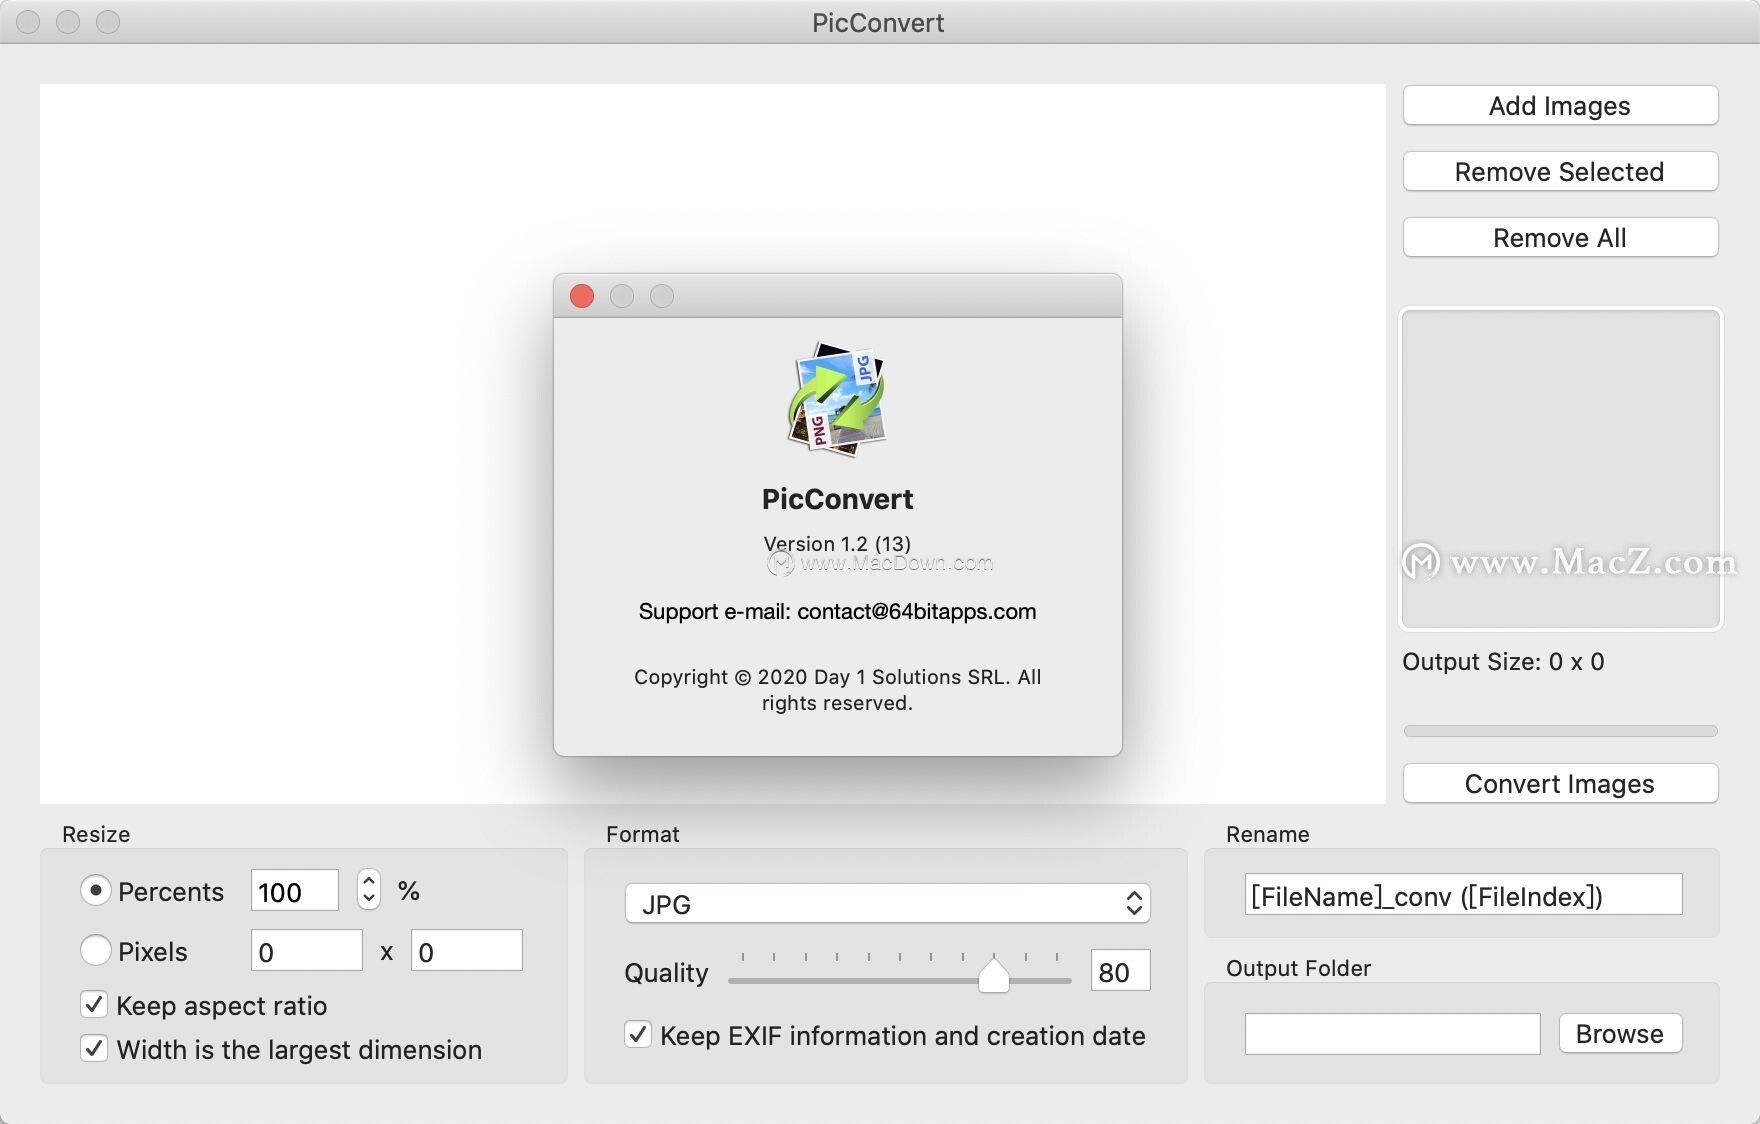Screen dimensions: 1760x1124
Task: Open the JPG format dropdown
Action: click(888, 904)
